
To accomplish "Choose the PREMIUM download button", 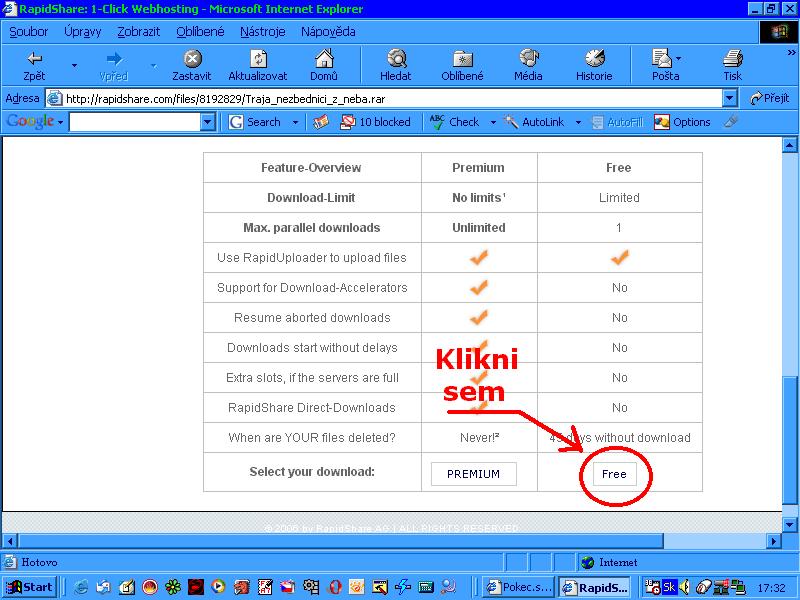I will pos(473,474).
